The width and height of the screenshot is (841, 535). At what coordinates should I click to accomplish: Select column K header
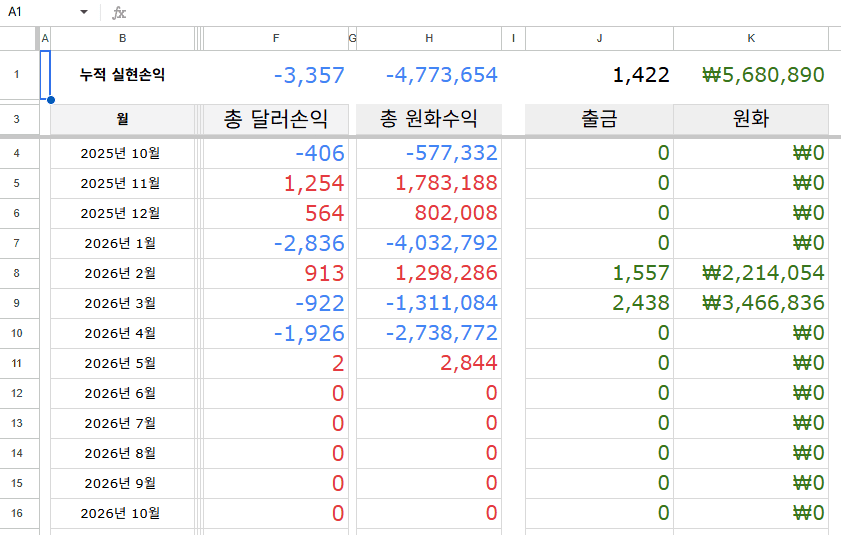pyautogui.click(x=751, y=39)
